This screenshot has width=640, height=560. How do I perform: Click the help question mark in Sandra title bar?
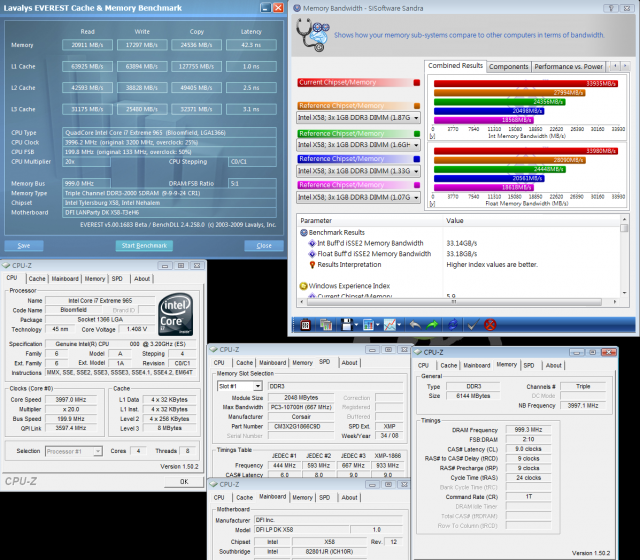click(x=611, y=8)
